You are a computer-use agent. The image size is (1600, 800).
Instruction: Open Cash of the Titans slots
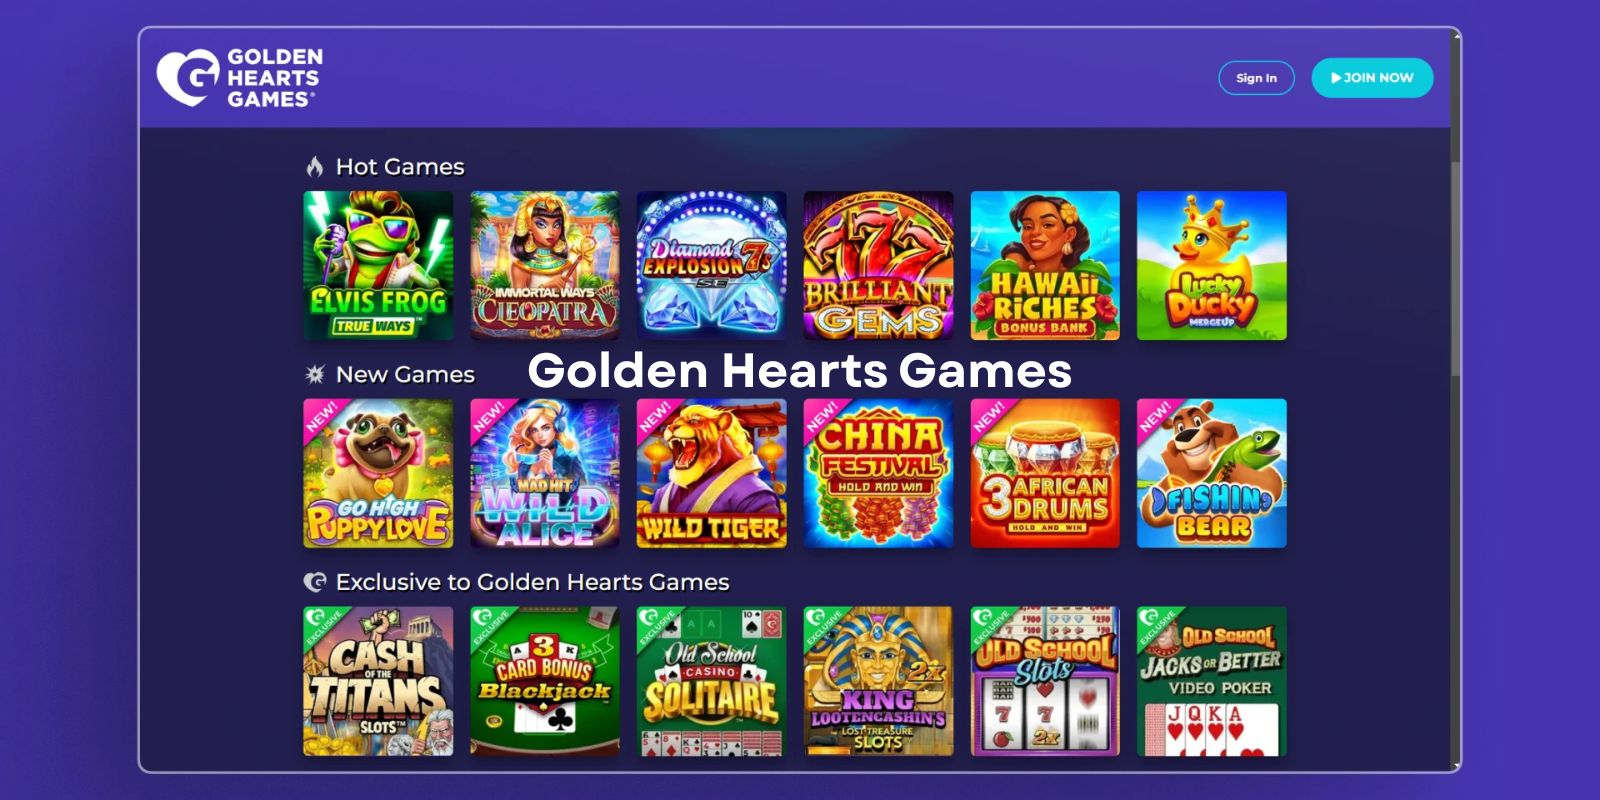(378, 681)
